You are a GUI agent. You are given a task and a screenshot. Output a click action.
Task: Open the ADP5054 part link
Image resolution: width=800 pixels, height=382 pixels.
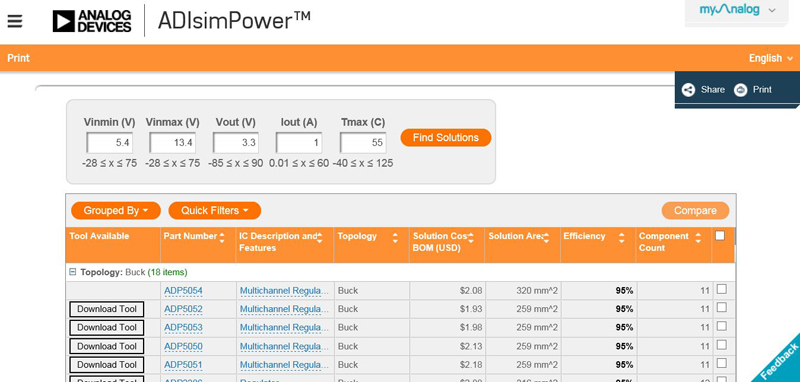pos(183,291)
